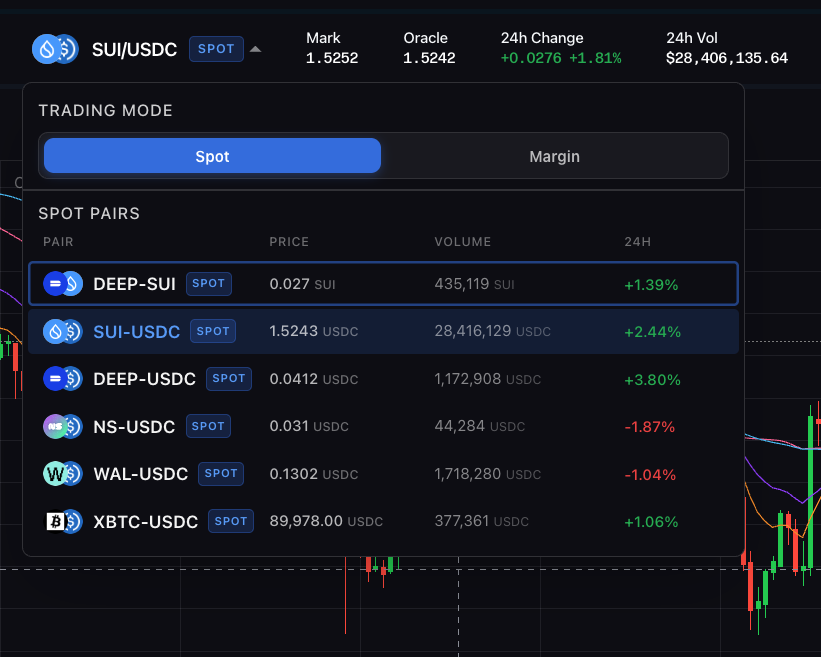Click the NS-USDC pair token icon

tap(62, 427)
